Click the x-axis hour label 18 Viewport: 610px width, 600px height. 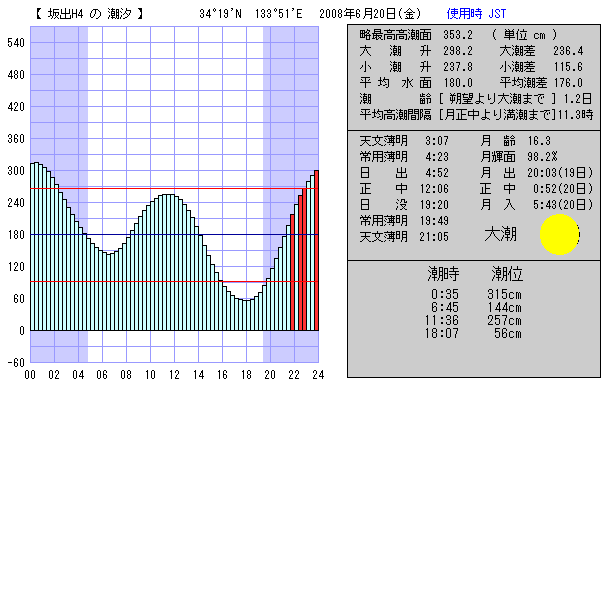pos(246,375)
